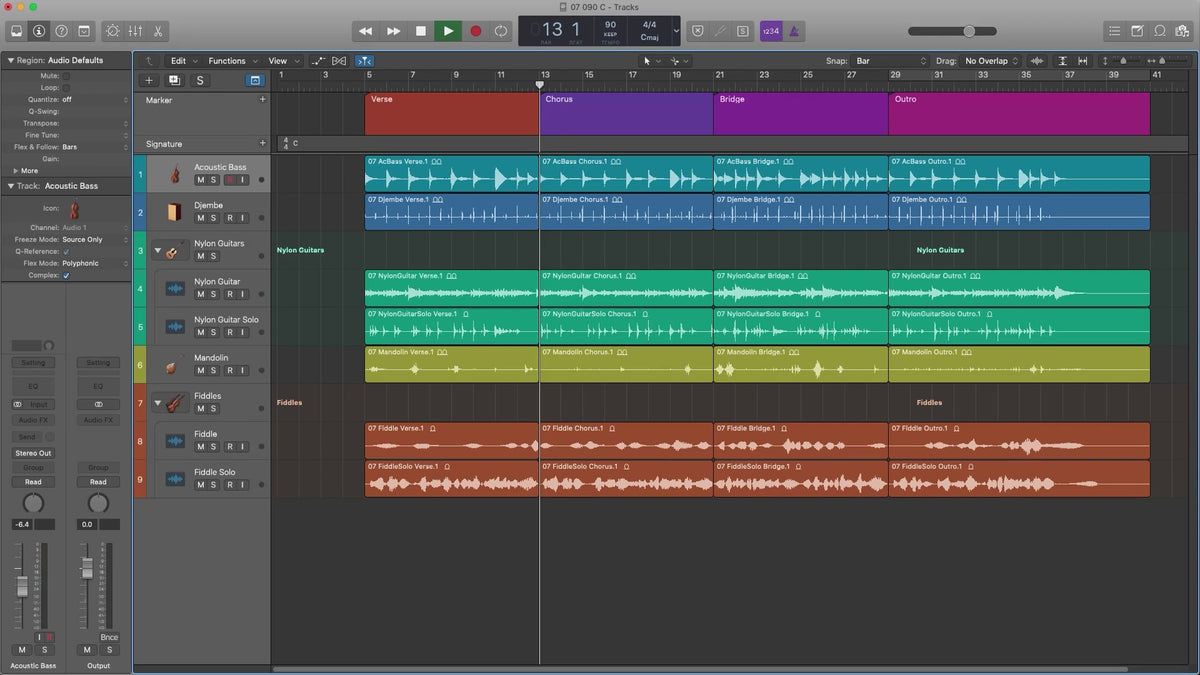Viewport: 1200px width, 675px height.
Task: Enable the metronome click
Action: pyautogui.click(x=793, y=31)
